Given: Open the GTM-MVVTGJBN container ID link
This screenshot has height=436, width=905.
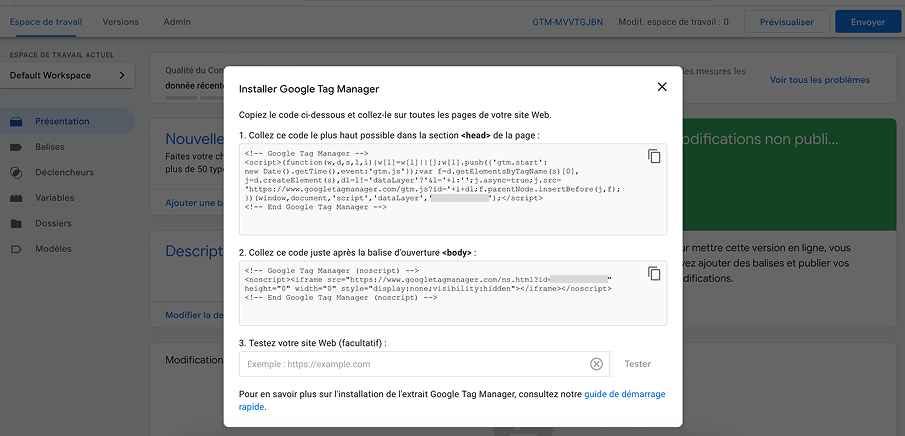Looking at the screenshot, I should pyautogui.click(x=567, y=22).
